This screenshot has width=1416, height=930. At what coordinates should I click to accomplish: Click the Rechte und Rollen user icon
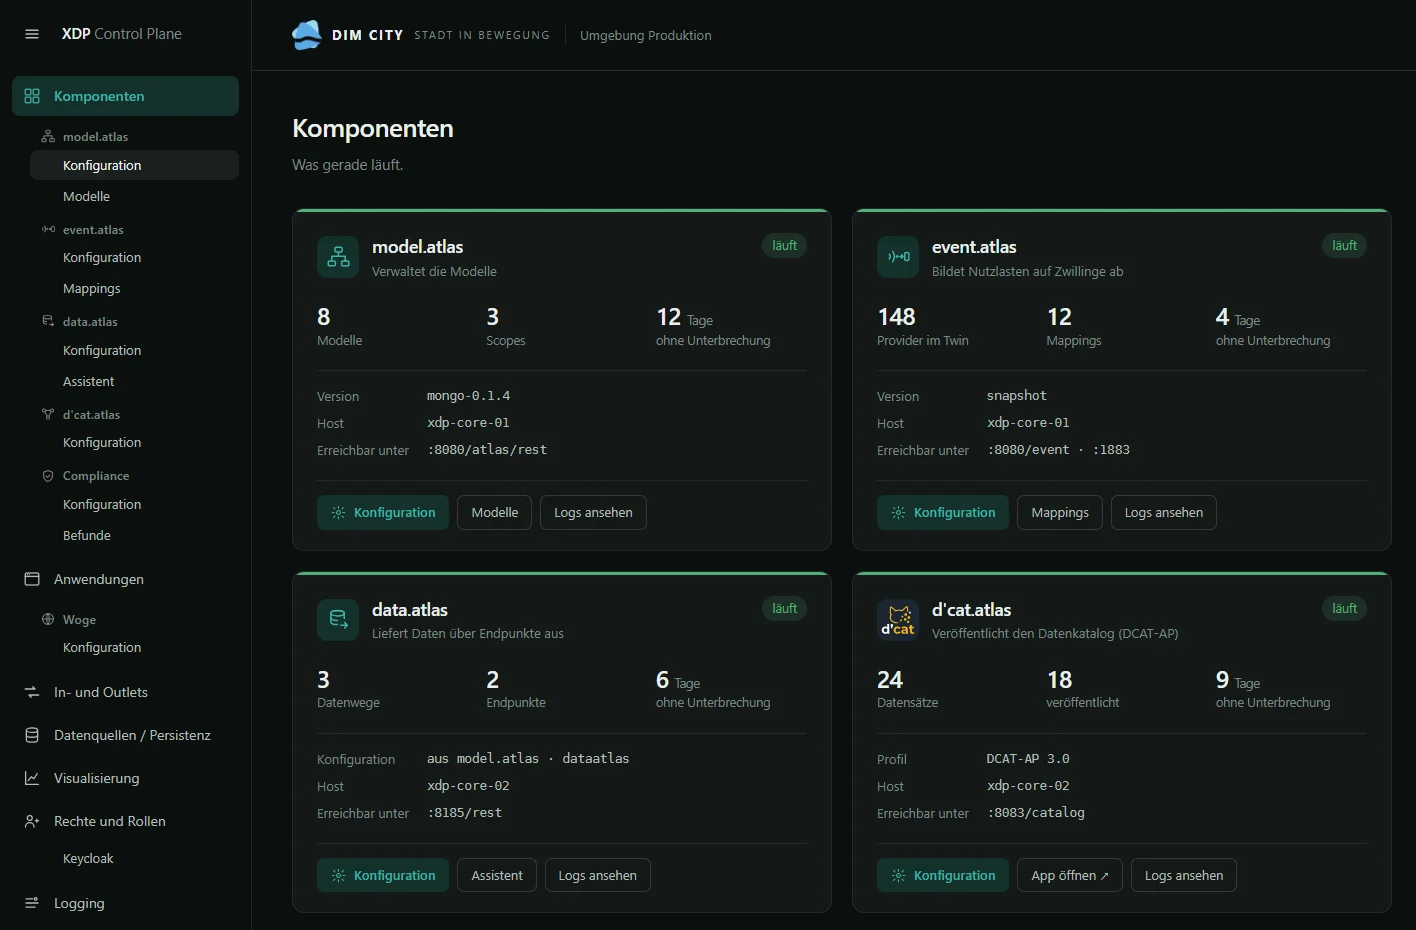(32, 821)
